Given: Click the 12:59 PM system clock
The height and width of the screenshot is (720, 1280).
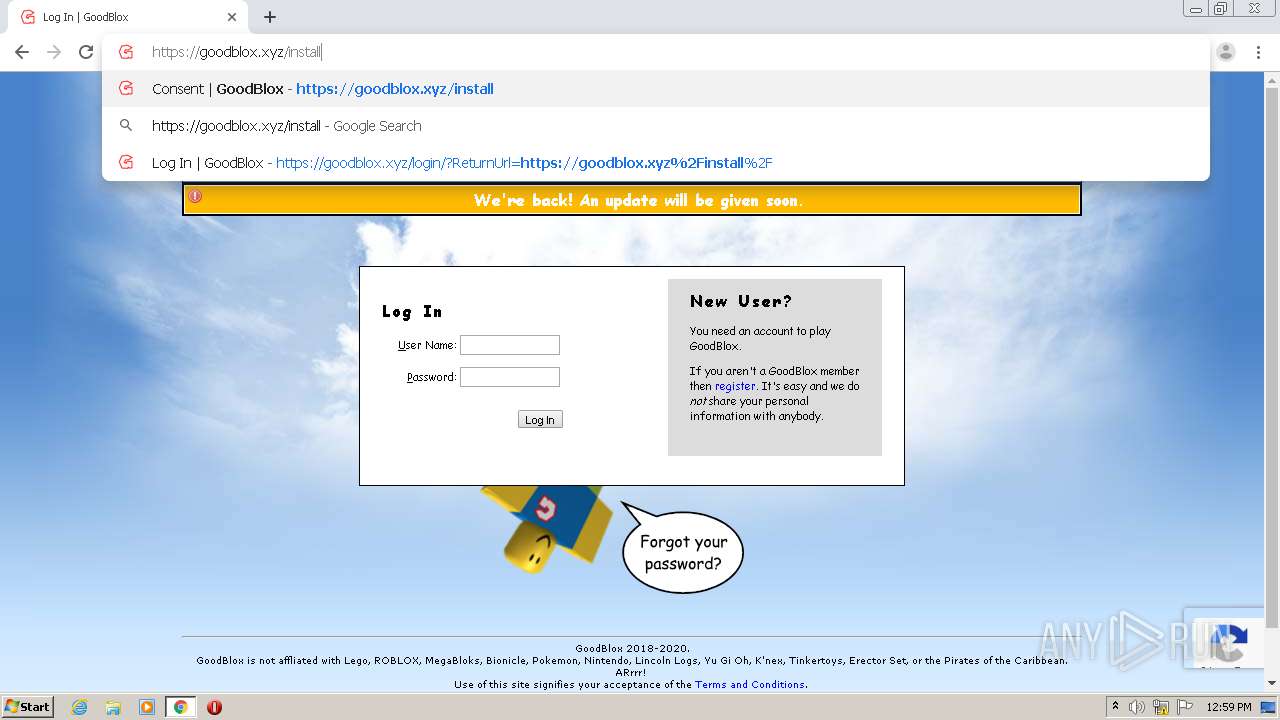Looking at the screenshot, I should pos(1229,707).
